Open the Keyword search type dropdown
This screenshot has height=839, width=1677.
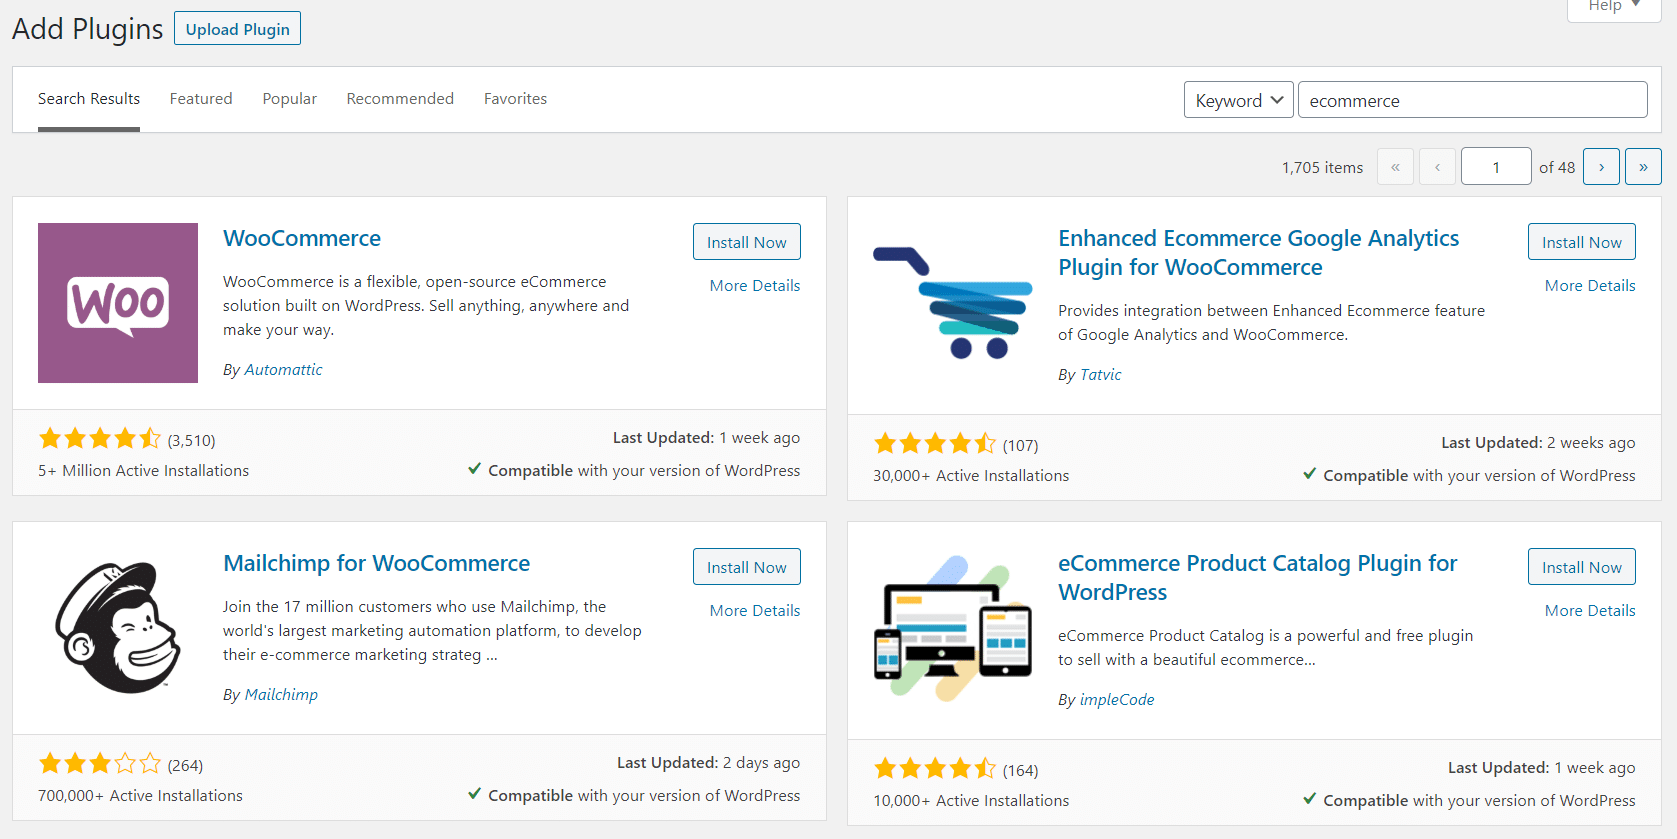(x=1239, y=100)
